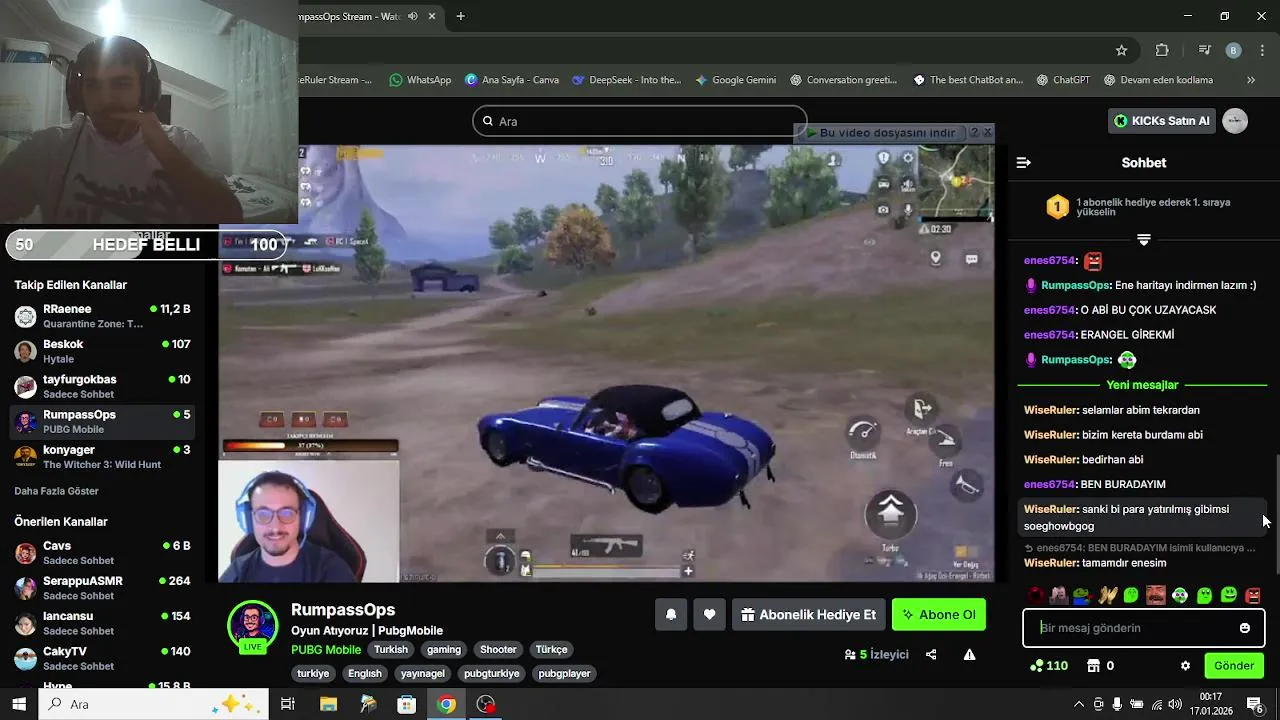Bookmark page with the star icon

pyautogui.click(x=1122, y=50)
